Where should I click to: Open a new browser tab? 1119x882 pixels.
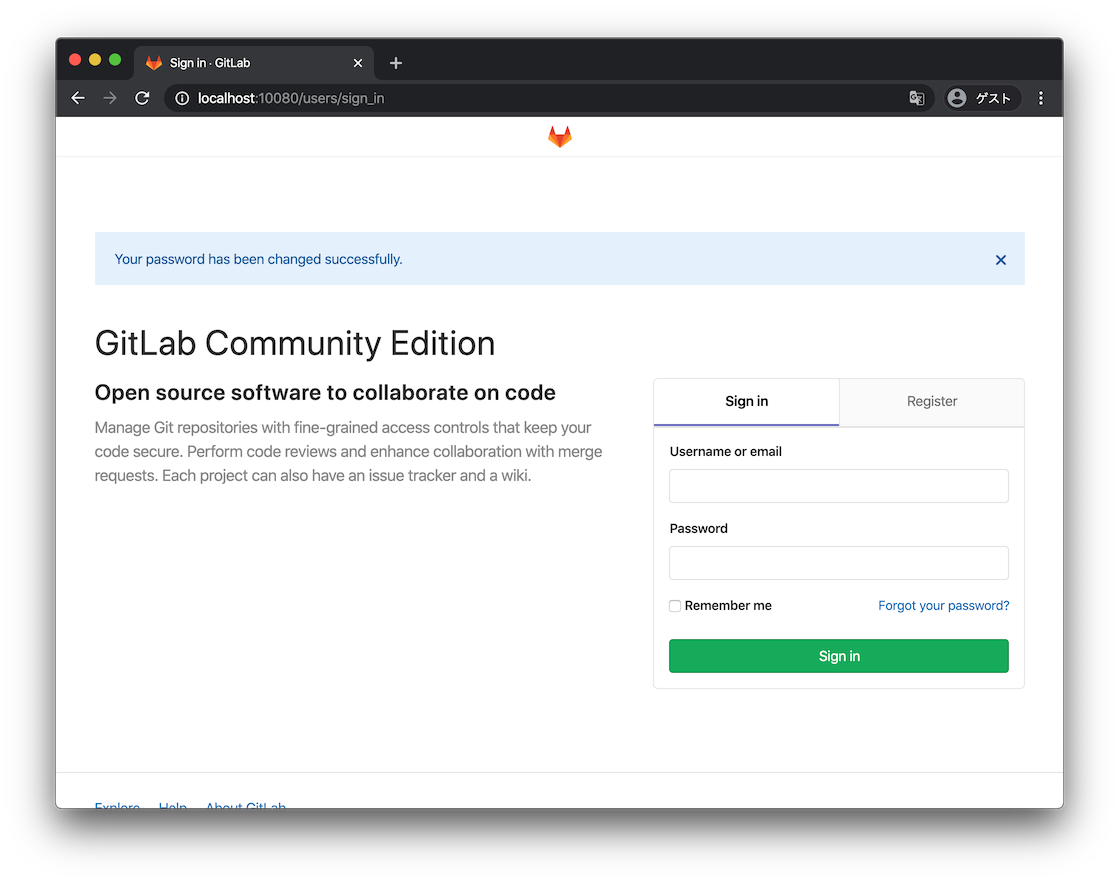[x=396, y=63]
